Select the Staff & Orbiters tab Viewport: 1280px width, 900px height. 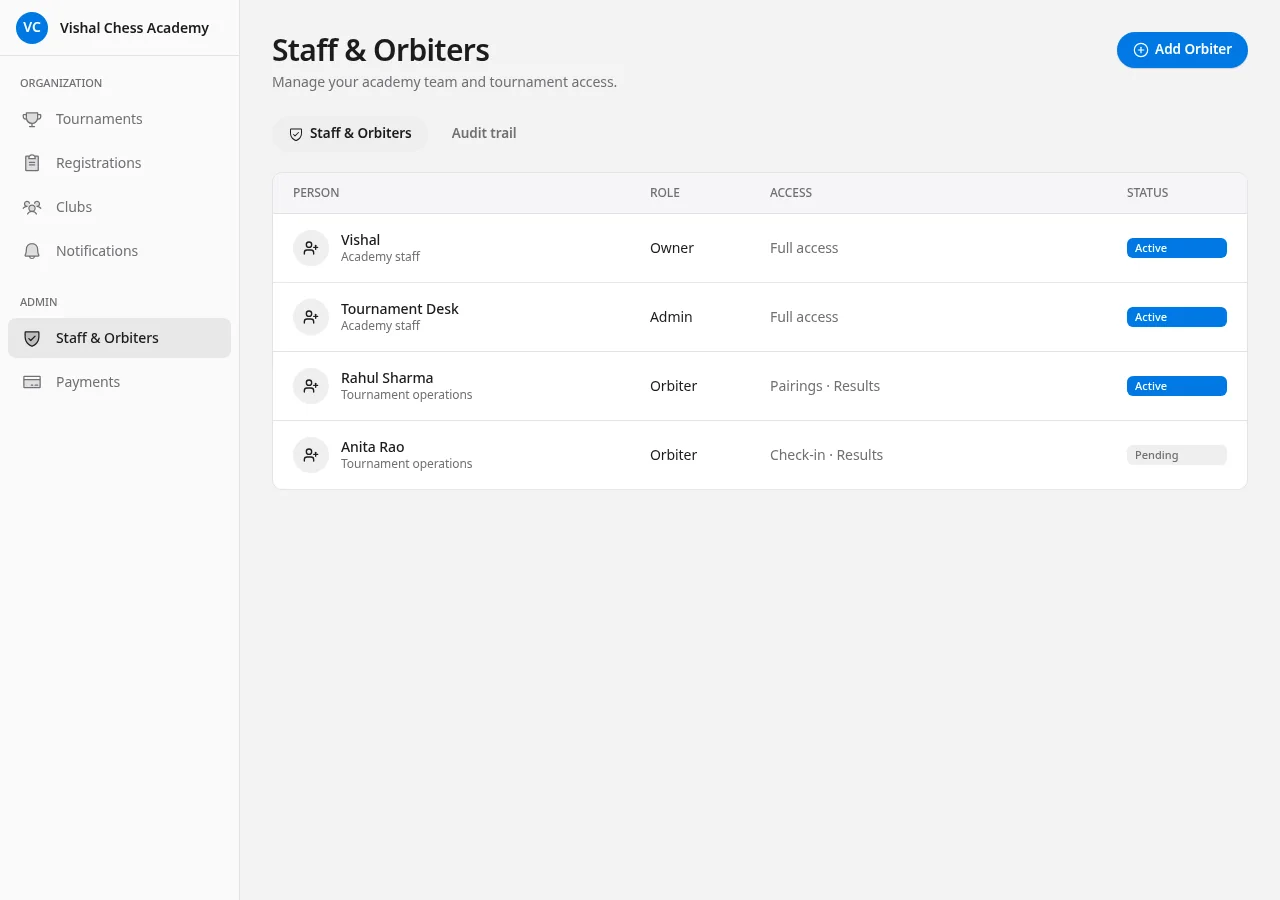click(350, 133)
